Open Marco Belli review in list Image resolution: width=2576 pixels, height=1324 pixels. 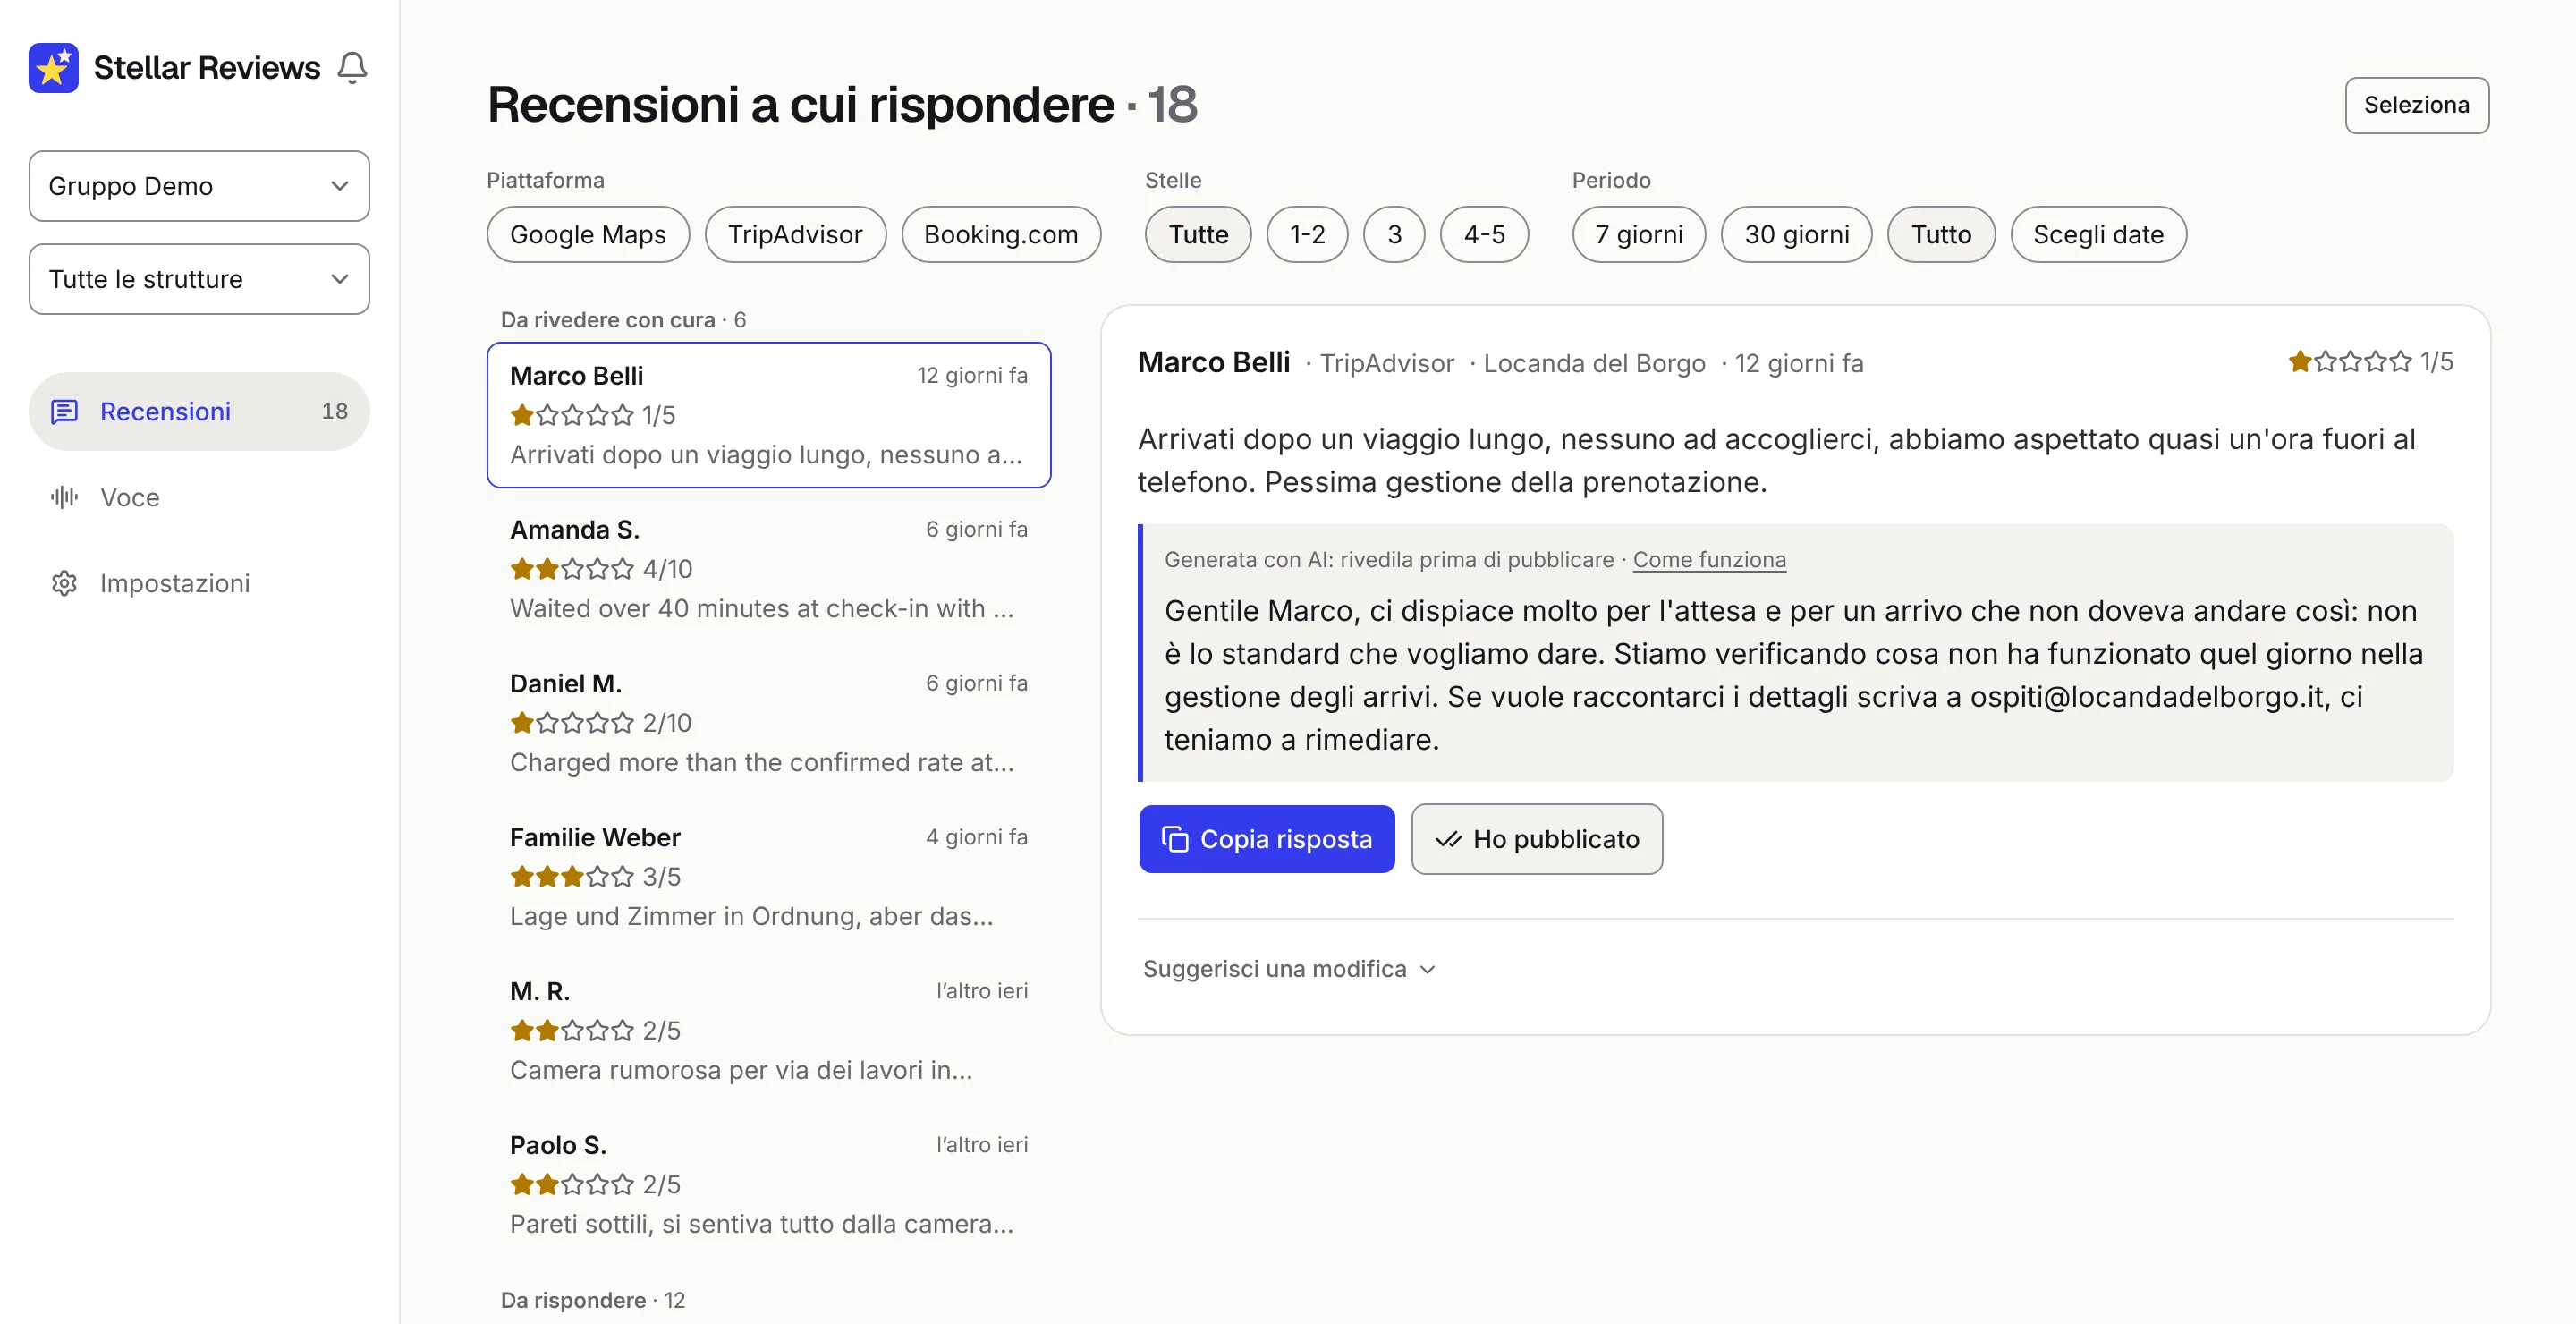[x=768, y=415]
